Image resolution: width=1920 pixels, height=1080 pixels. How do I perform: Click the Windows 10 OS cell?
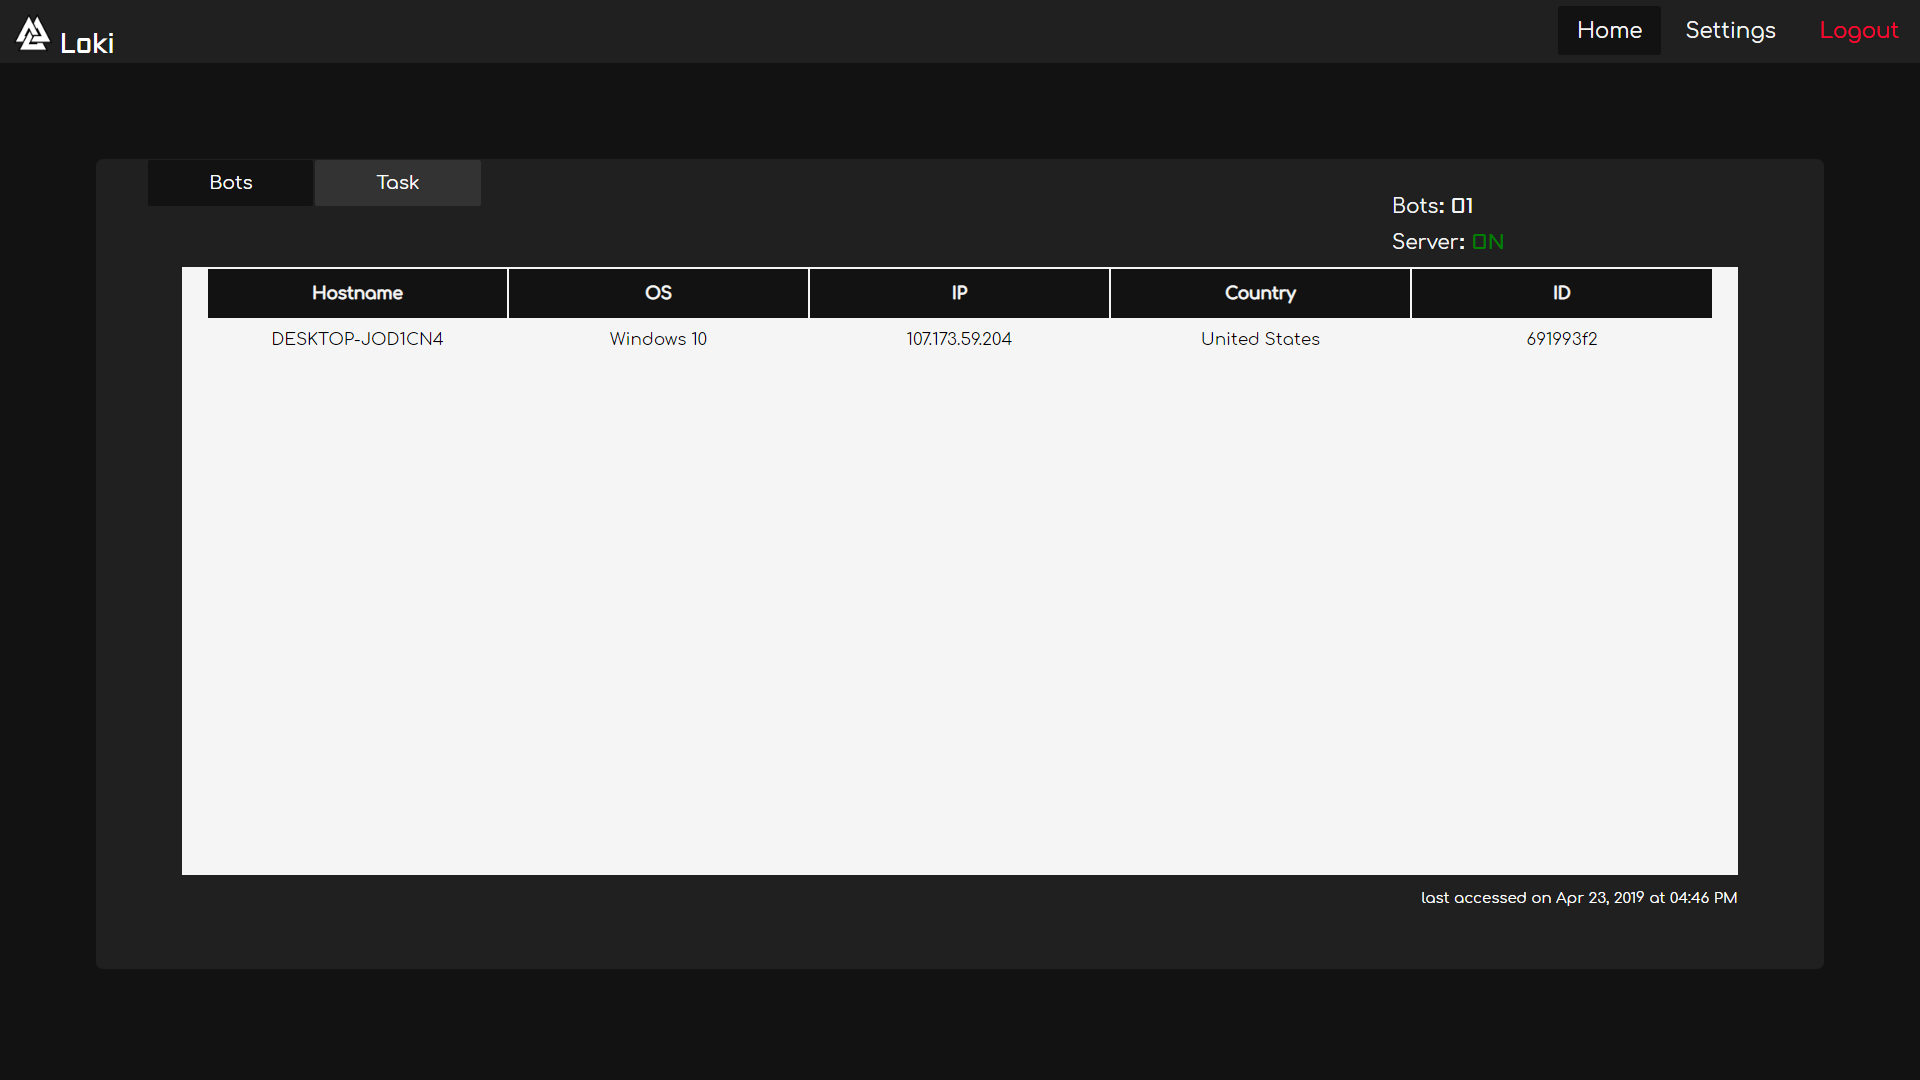tap(658, 339)
